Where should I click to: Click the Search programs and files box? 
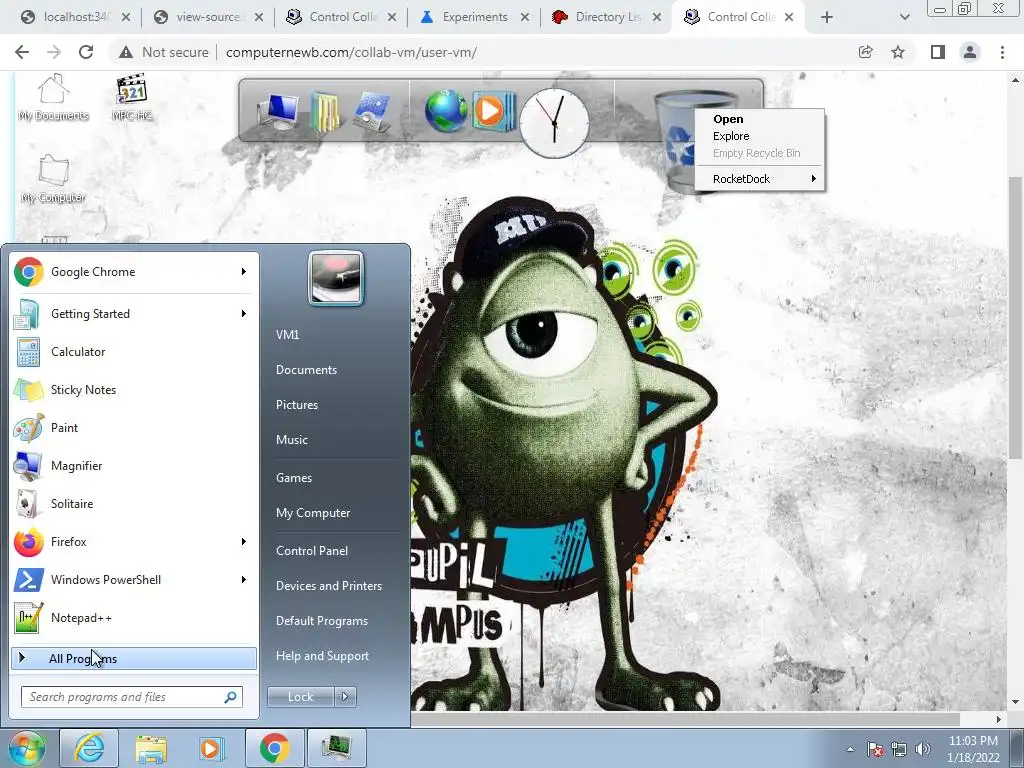[132, 697]
